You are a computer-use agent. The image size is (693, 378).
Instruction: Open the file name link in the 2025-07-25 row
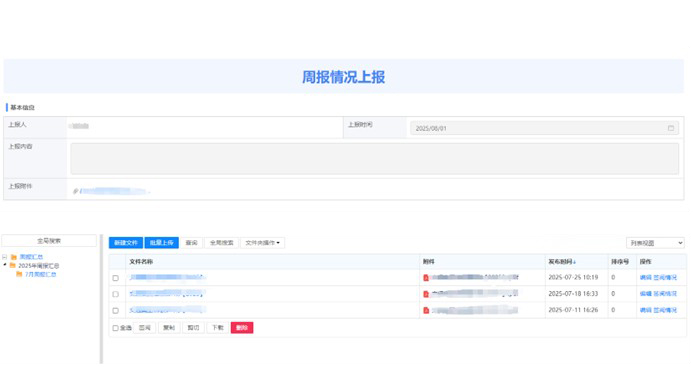coord(168,277)
